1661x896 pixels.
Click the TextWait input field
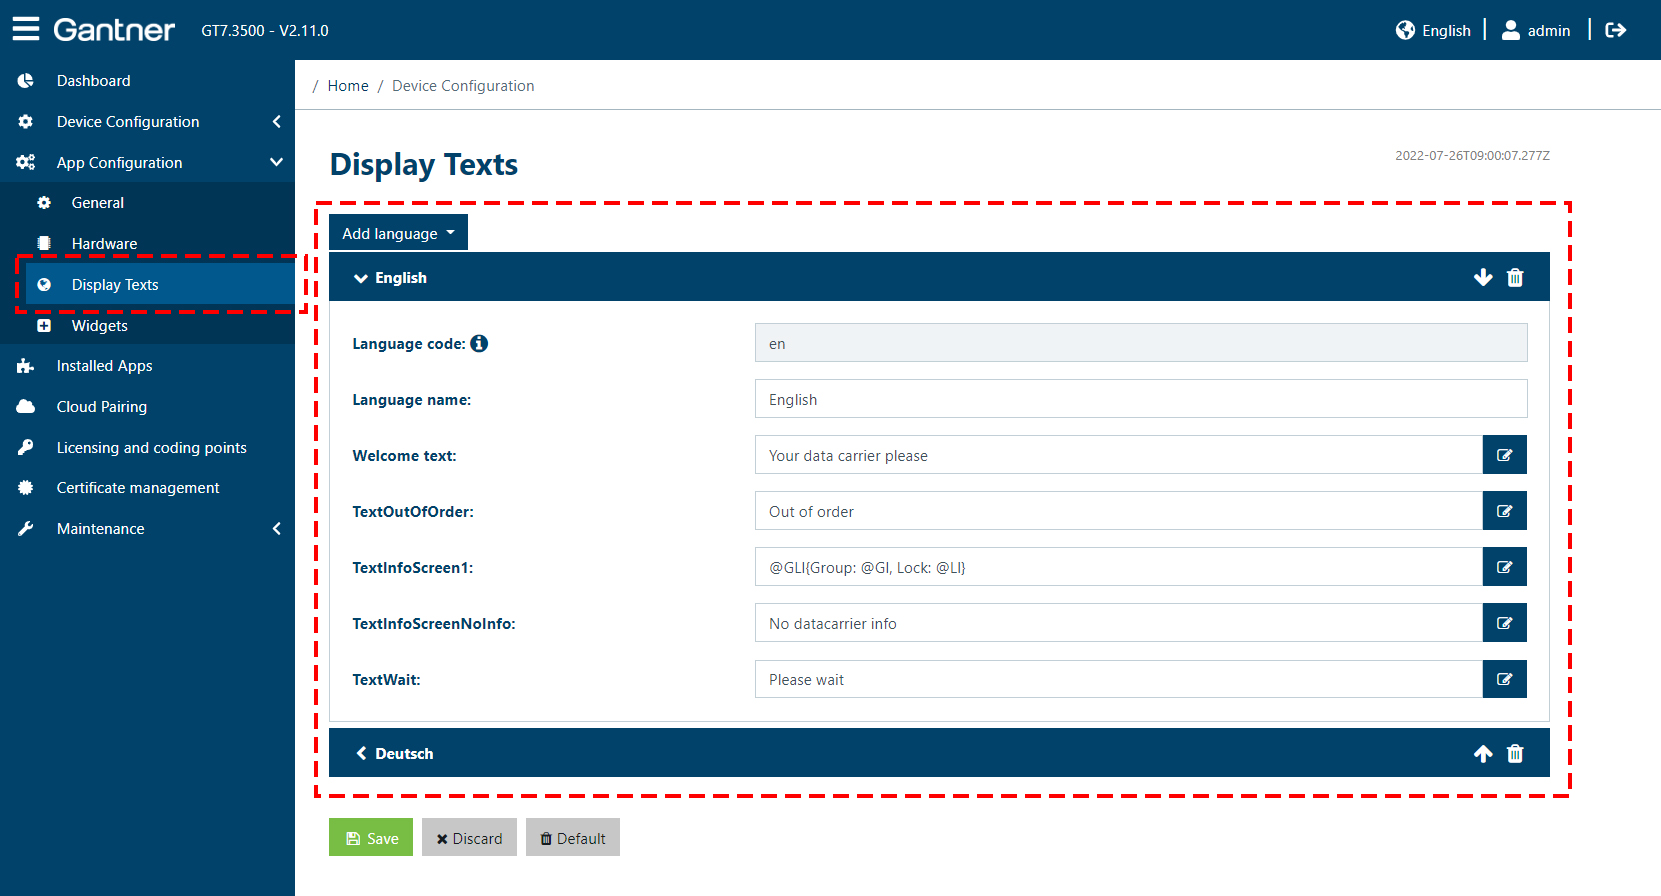click(x=1119, y=679)
